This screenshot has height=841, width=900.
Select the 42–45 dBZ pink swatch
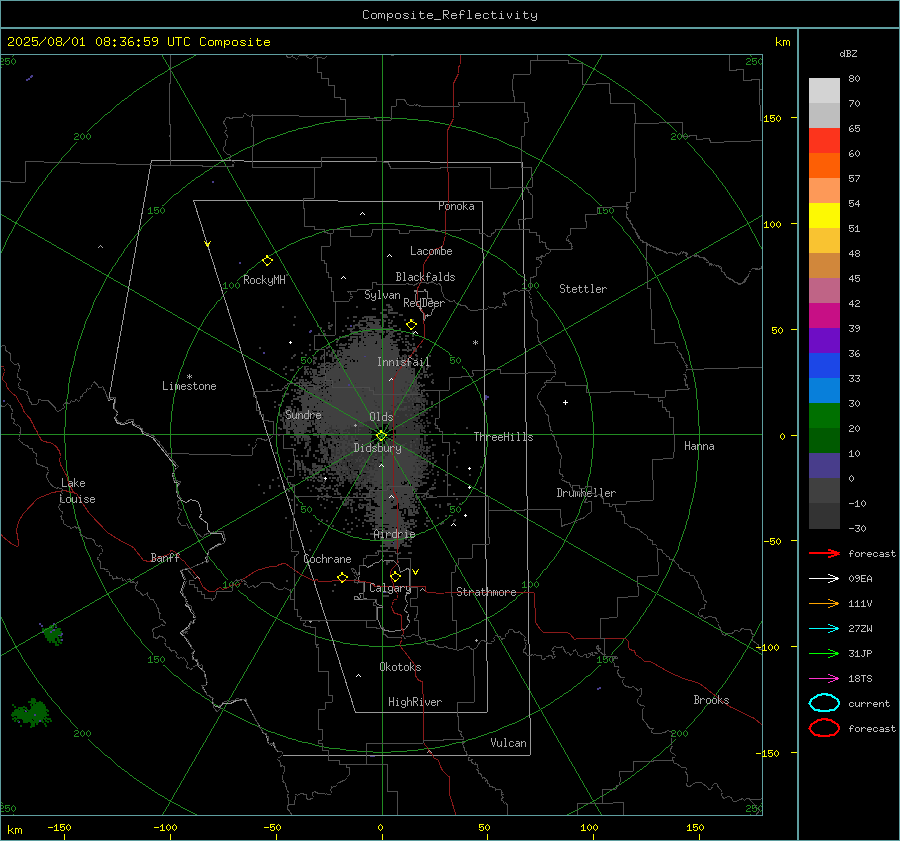pos(824,290)
